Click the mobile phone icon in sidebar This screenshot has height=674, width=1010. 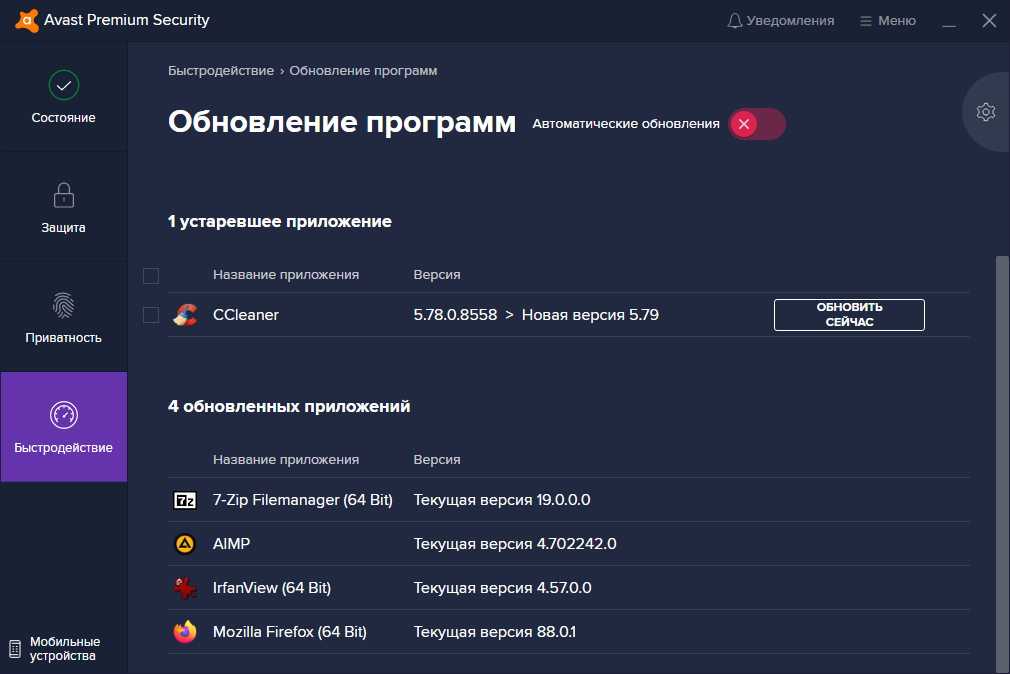15,649
